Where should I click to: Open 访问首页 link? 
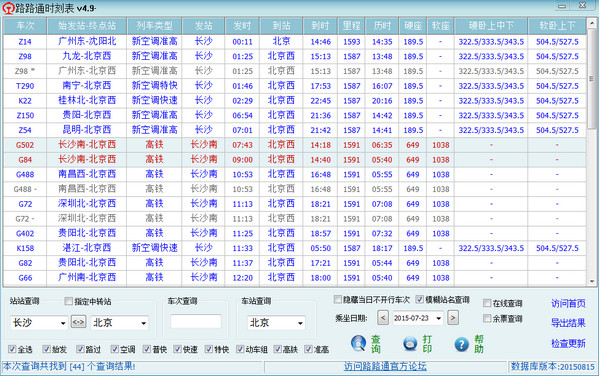568,303
